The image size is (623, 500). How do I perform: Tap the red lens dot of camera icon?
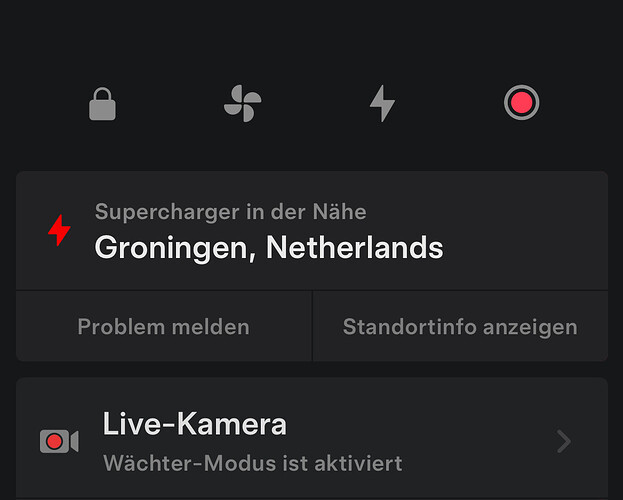(x=54, y=441)
